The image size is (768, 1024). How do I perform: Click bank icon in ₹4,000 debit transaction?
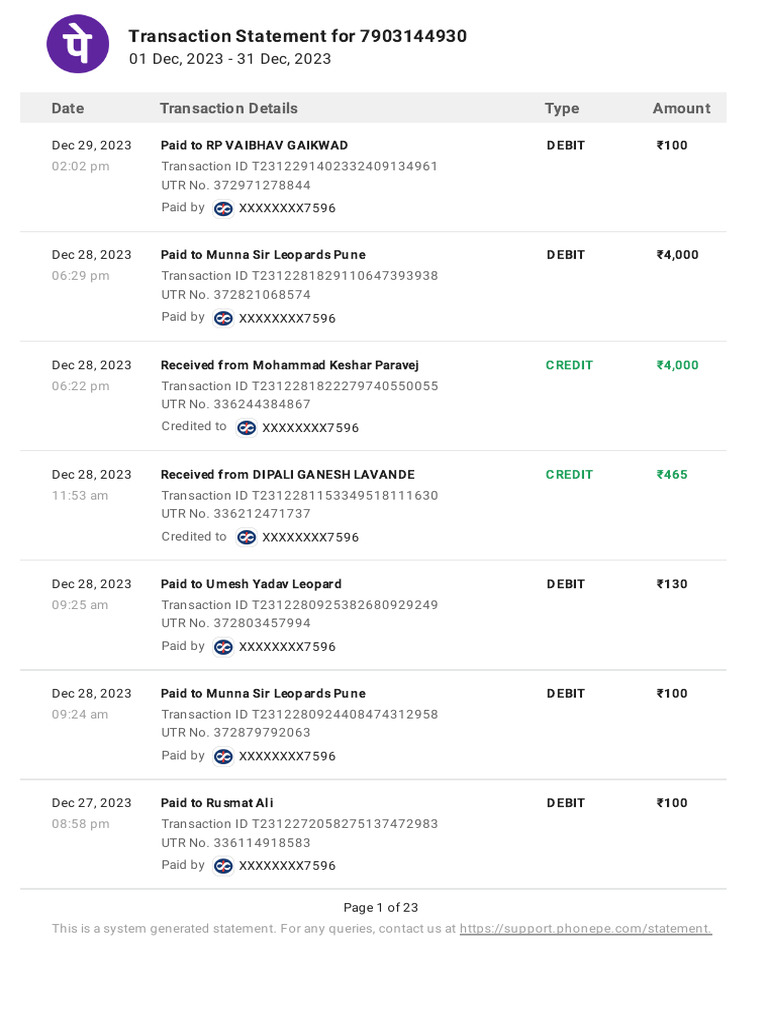pyautogui.click(x=223, y=318)
